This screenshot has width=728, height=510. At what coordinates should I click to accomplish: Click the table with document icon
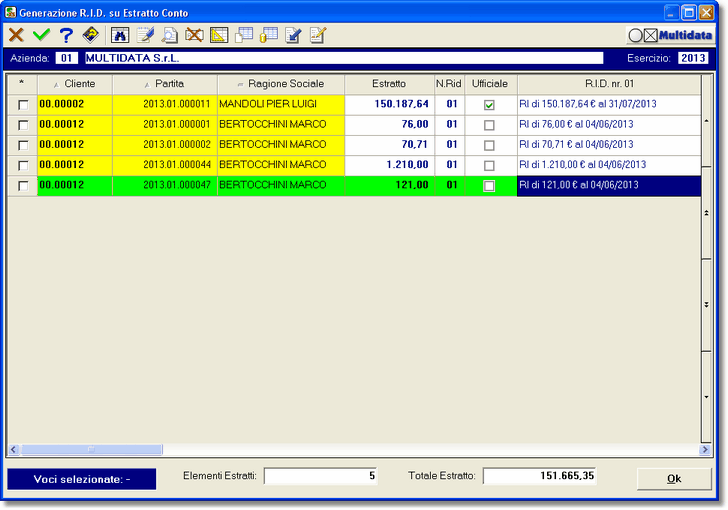pos(244,35)
